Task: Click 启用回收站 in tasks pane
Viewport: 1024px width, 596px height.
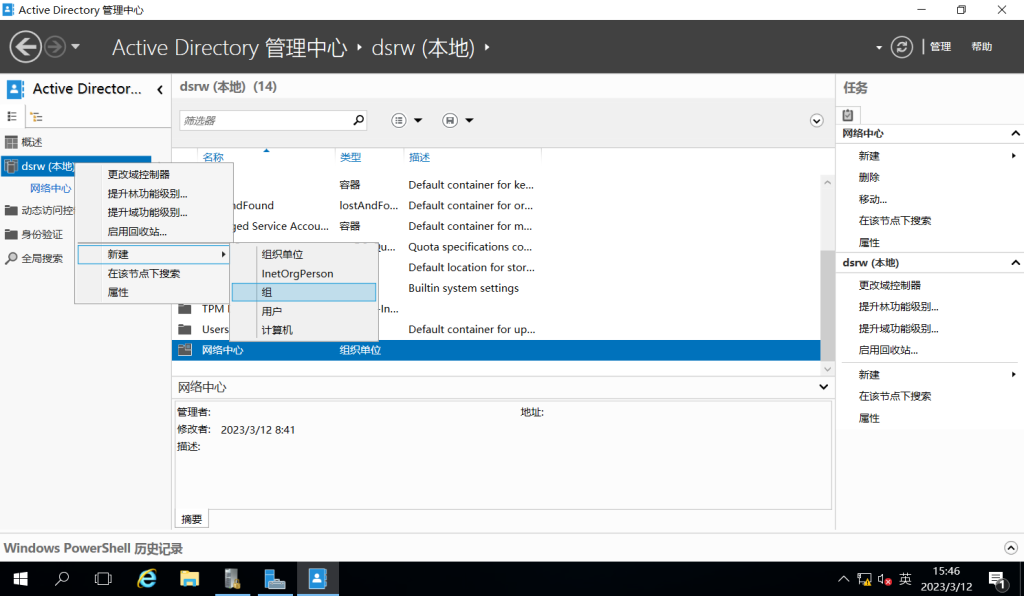Action: coord(888,350)
